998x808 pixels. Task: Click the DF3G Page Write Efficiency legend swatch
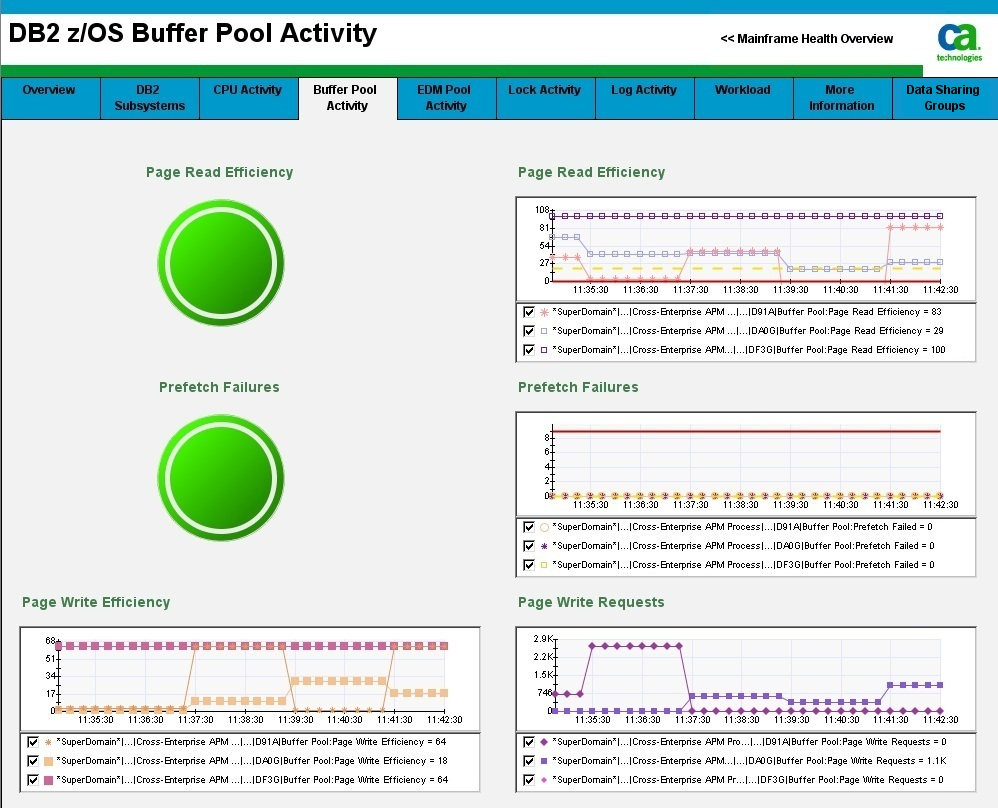click(x=48, y=780)
